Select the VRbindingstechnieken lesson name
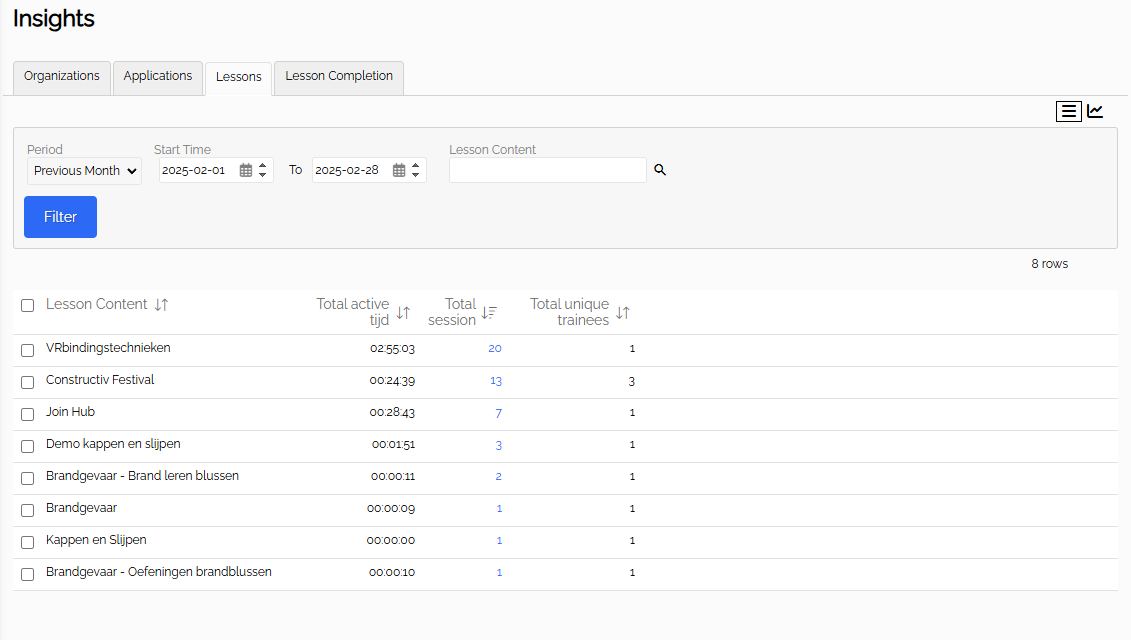This screenshot has height=640, width=1131. [108, 348]
